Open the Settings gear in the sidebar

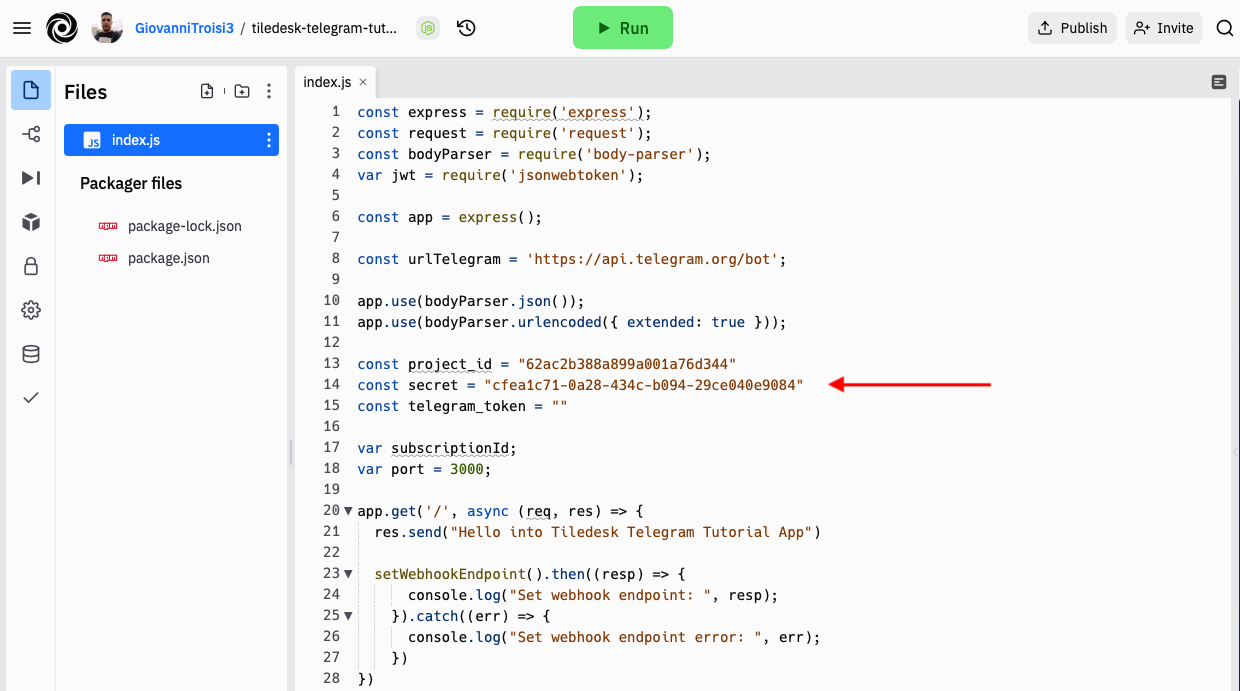pos(31,310)
